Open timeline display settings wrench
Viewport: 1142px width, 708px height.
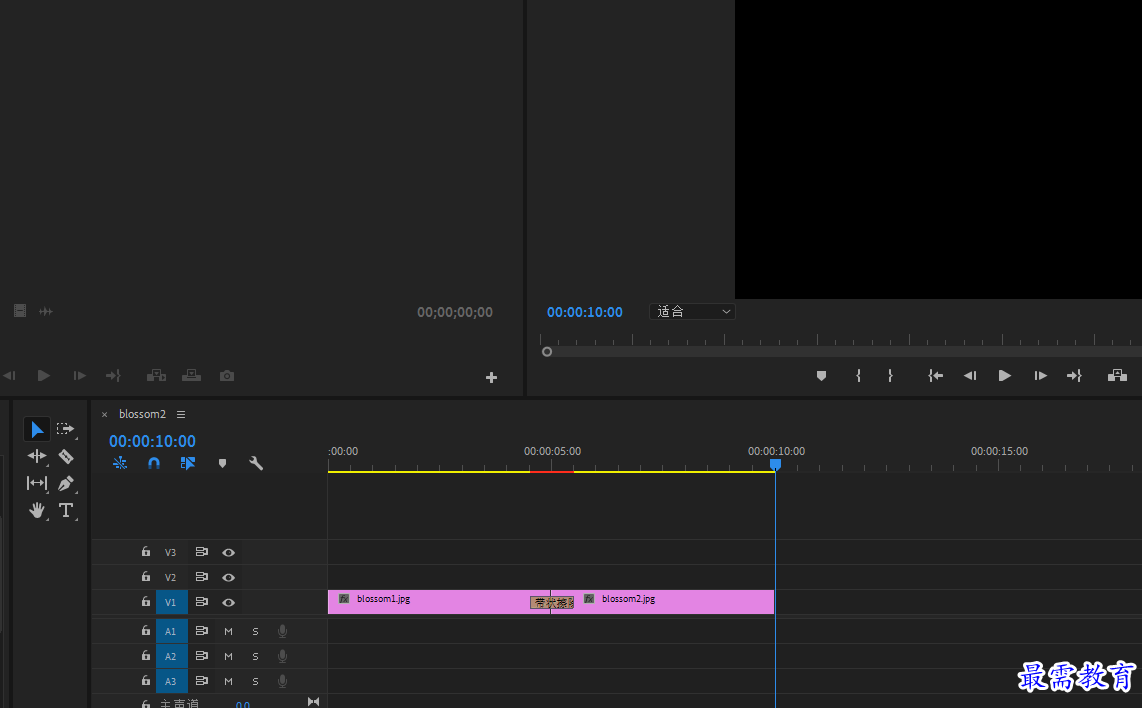256,463
